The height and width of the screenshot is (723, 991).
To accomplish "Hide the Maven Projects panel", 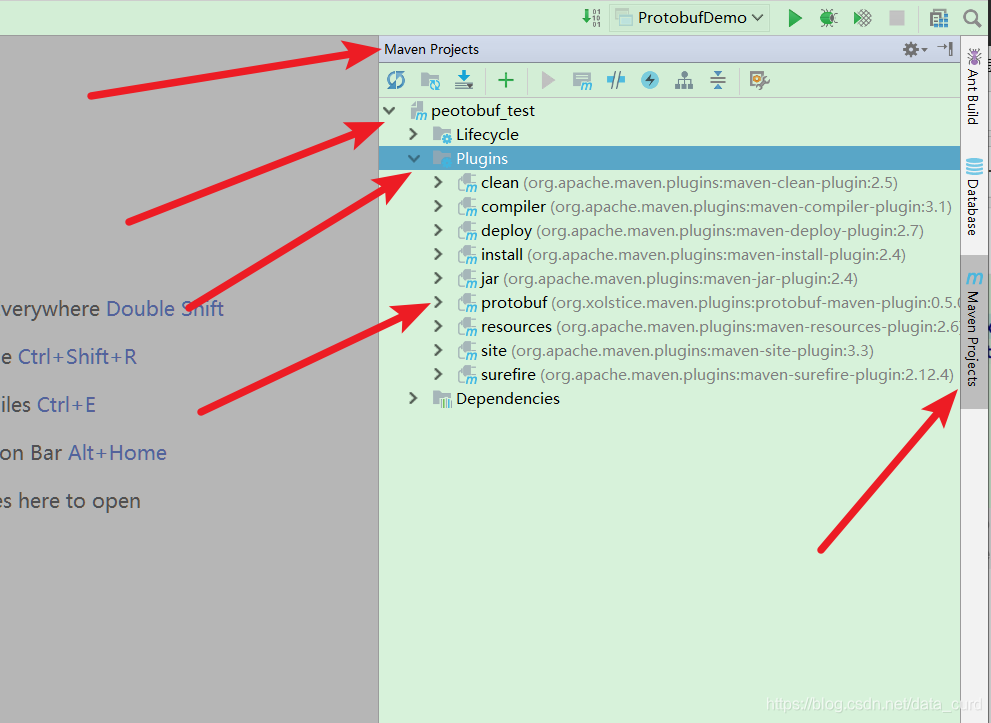I will pos(945,48).
